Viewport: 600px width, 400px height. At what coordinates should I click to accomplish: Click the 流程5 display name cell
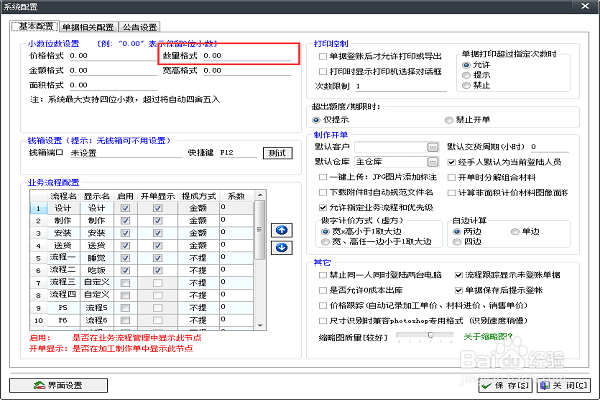(96, 308)
